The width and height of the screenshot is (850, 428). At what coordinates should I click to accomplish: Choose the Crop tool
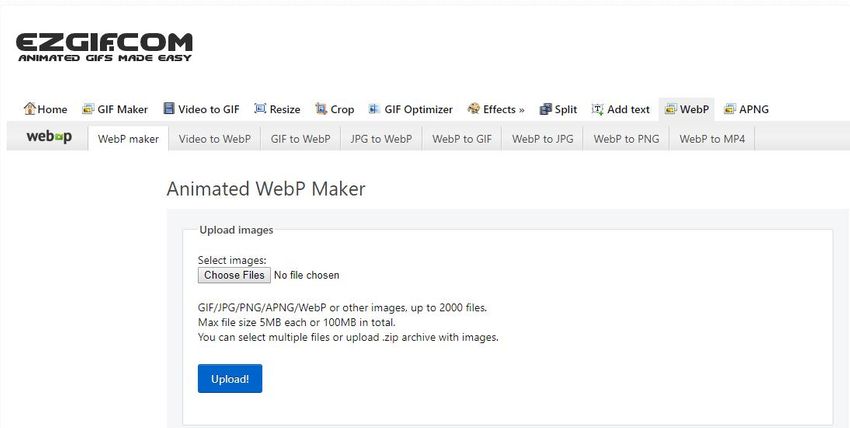[x=334, y=109]
